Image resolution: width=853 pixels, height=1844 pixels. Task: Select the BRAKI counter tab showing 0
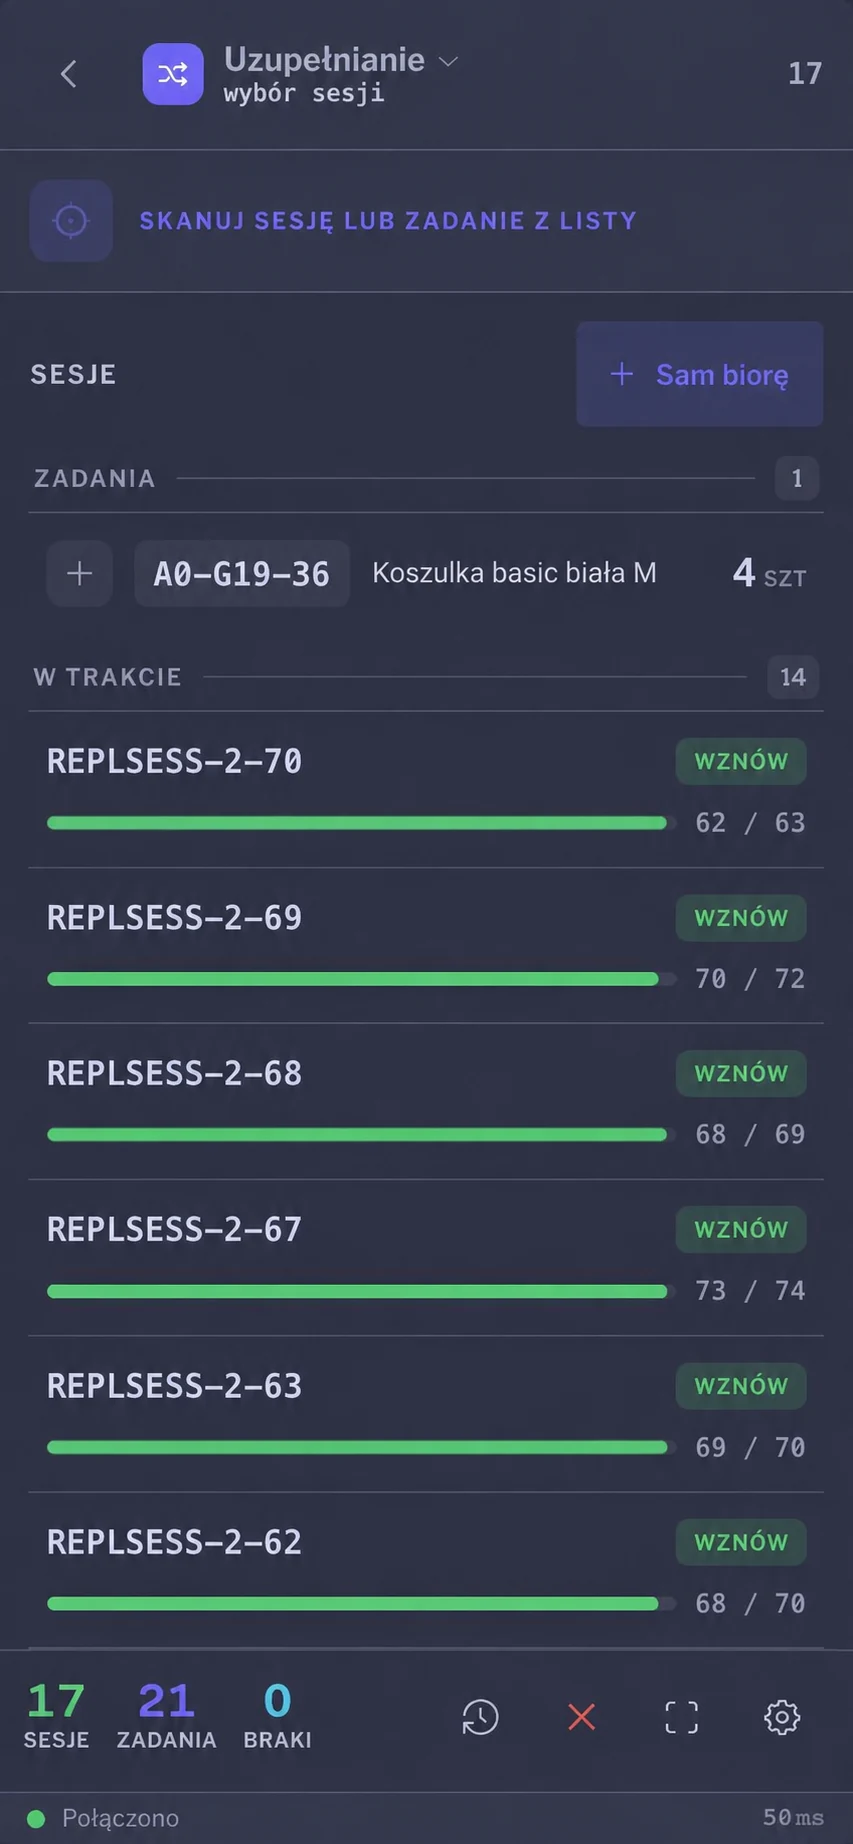(277, 1715)
